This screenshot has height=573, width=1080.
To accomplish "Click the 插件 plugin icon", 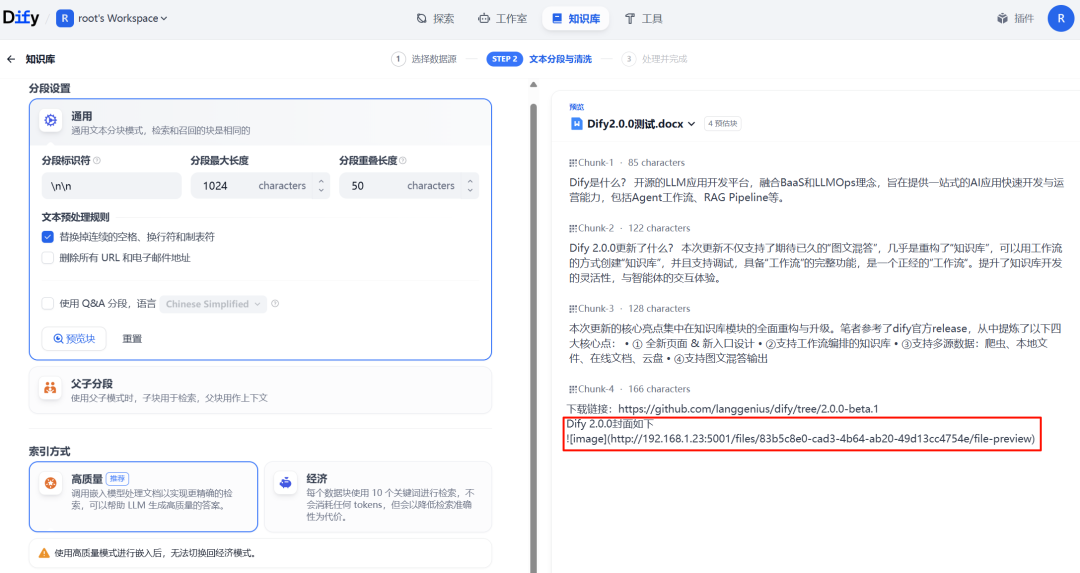I will 1003,18.
